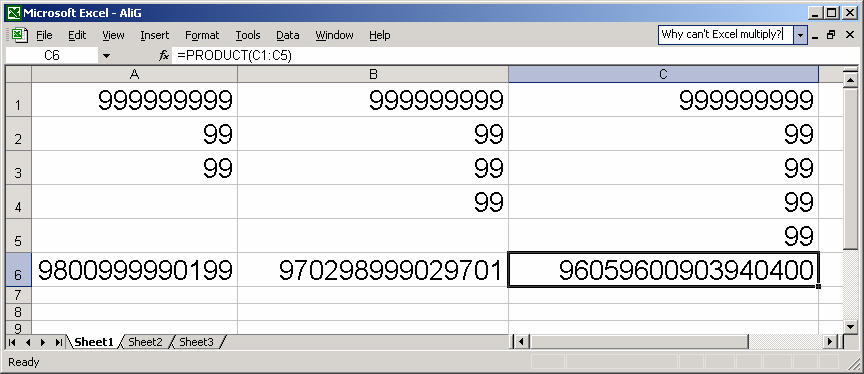Select row 4 header
864x374 pixels.
pos(19,202)
